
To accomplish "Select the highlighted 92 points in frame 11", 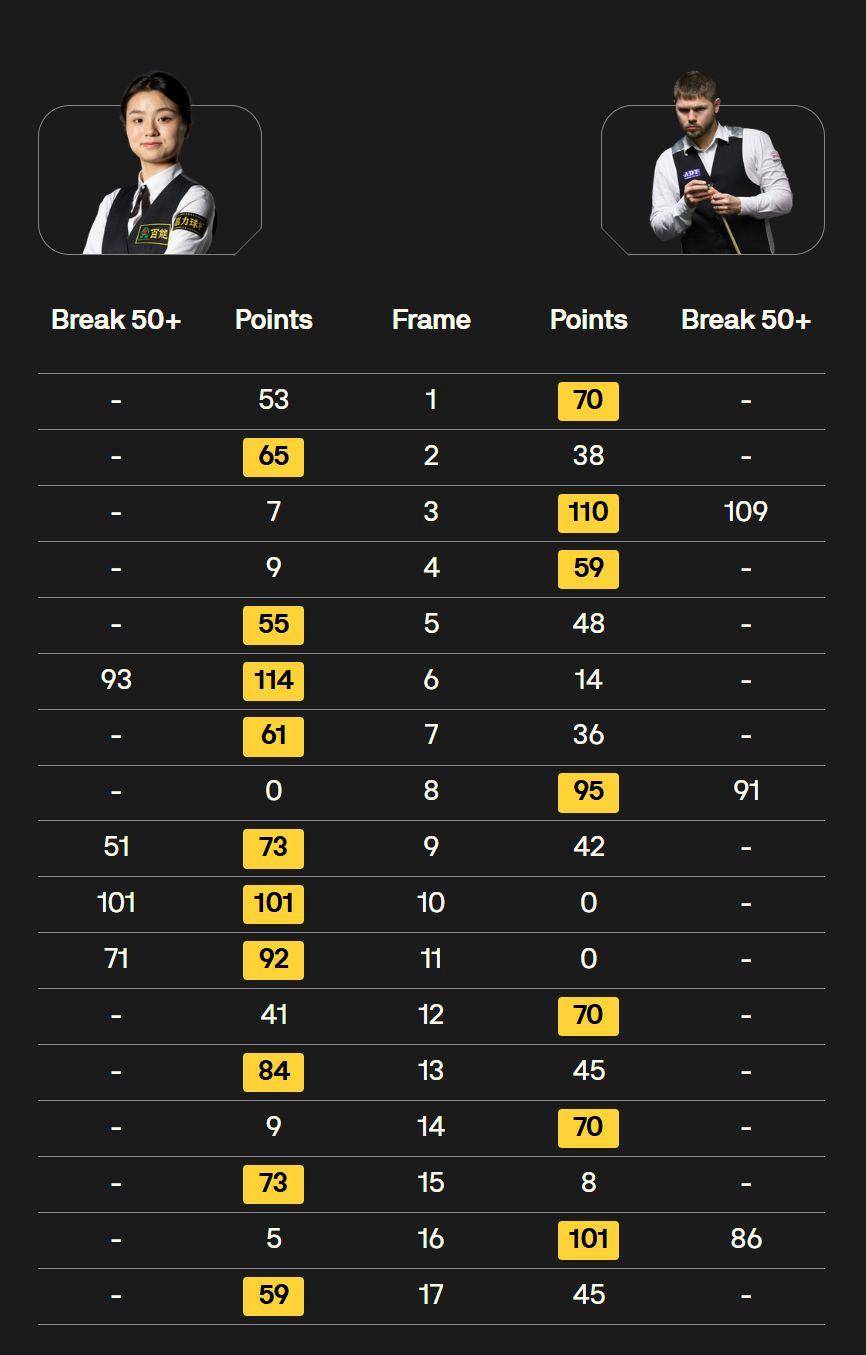I will tap(273, 960).
